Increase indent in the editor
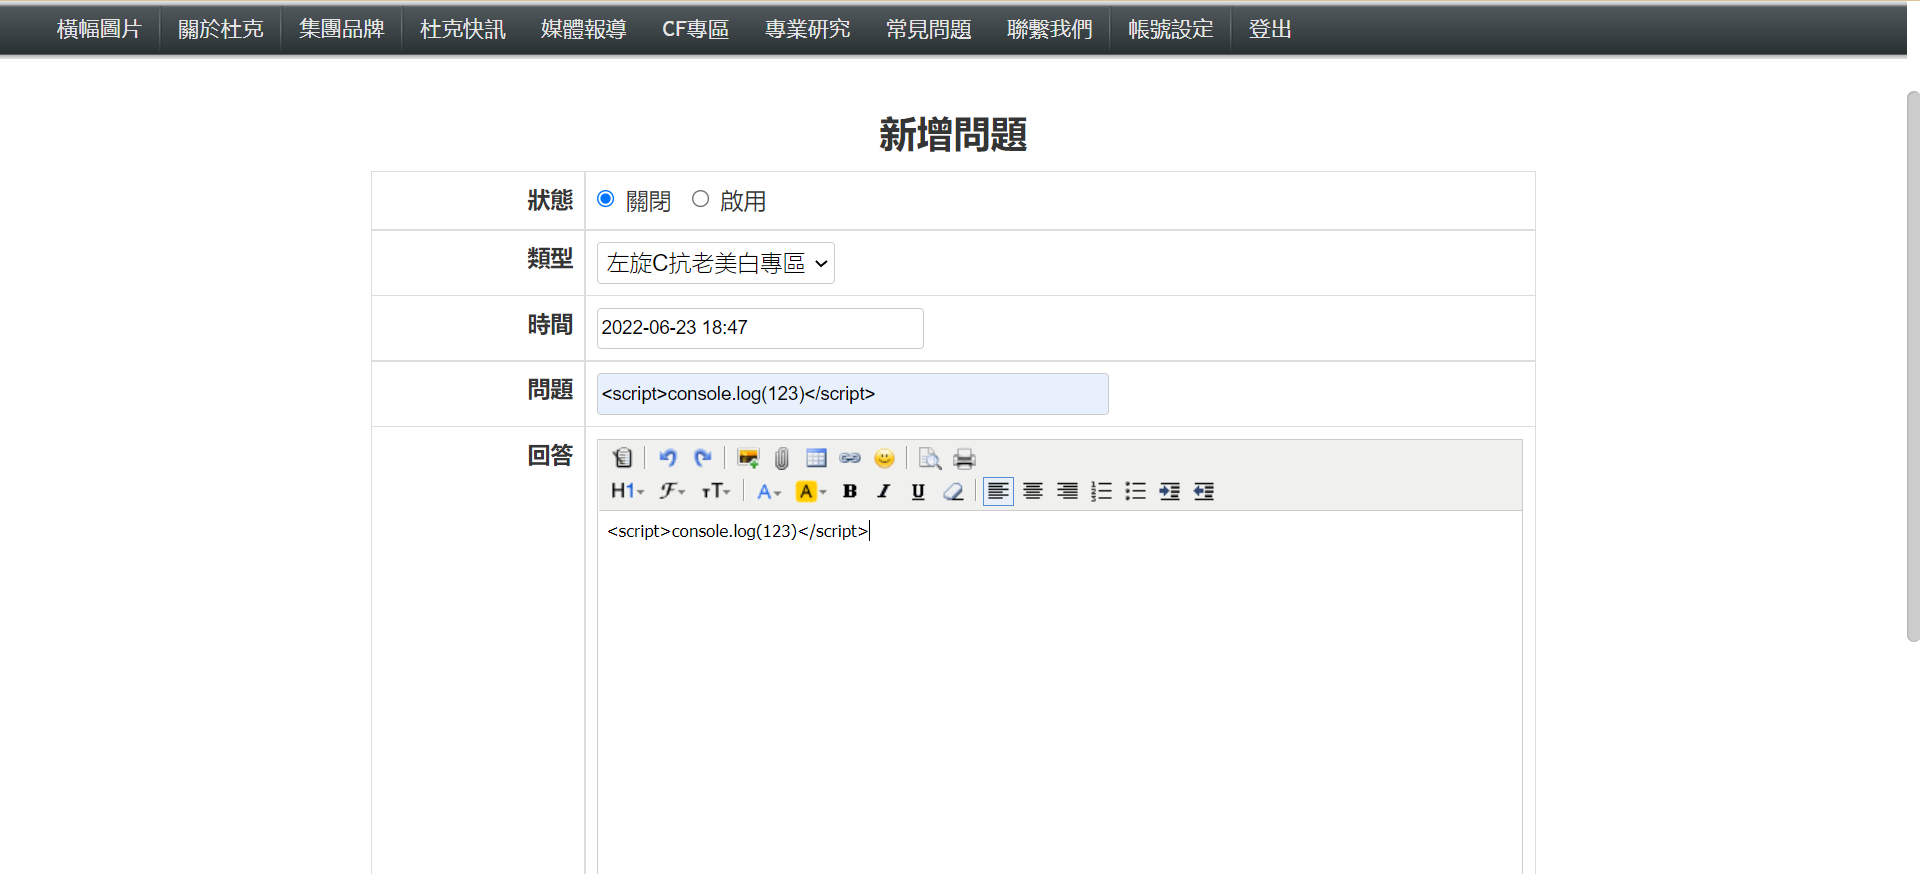The height and width of the screenshot is (874, 1920). (1169, 491)
